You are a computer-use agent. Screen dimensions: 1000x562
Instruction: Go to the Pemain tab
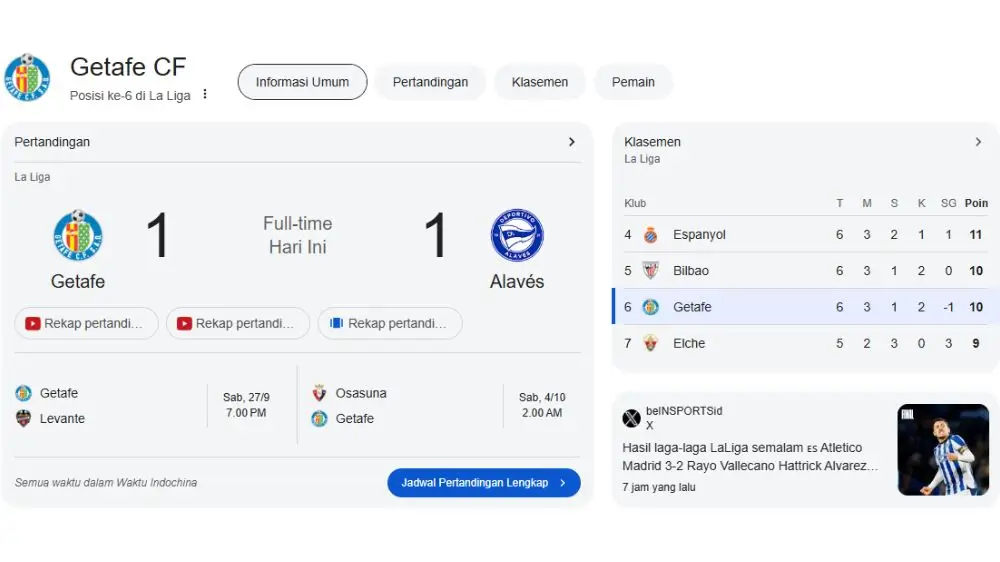click(x=633, y=82)
